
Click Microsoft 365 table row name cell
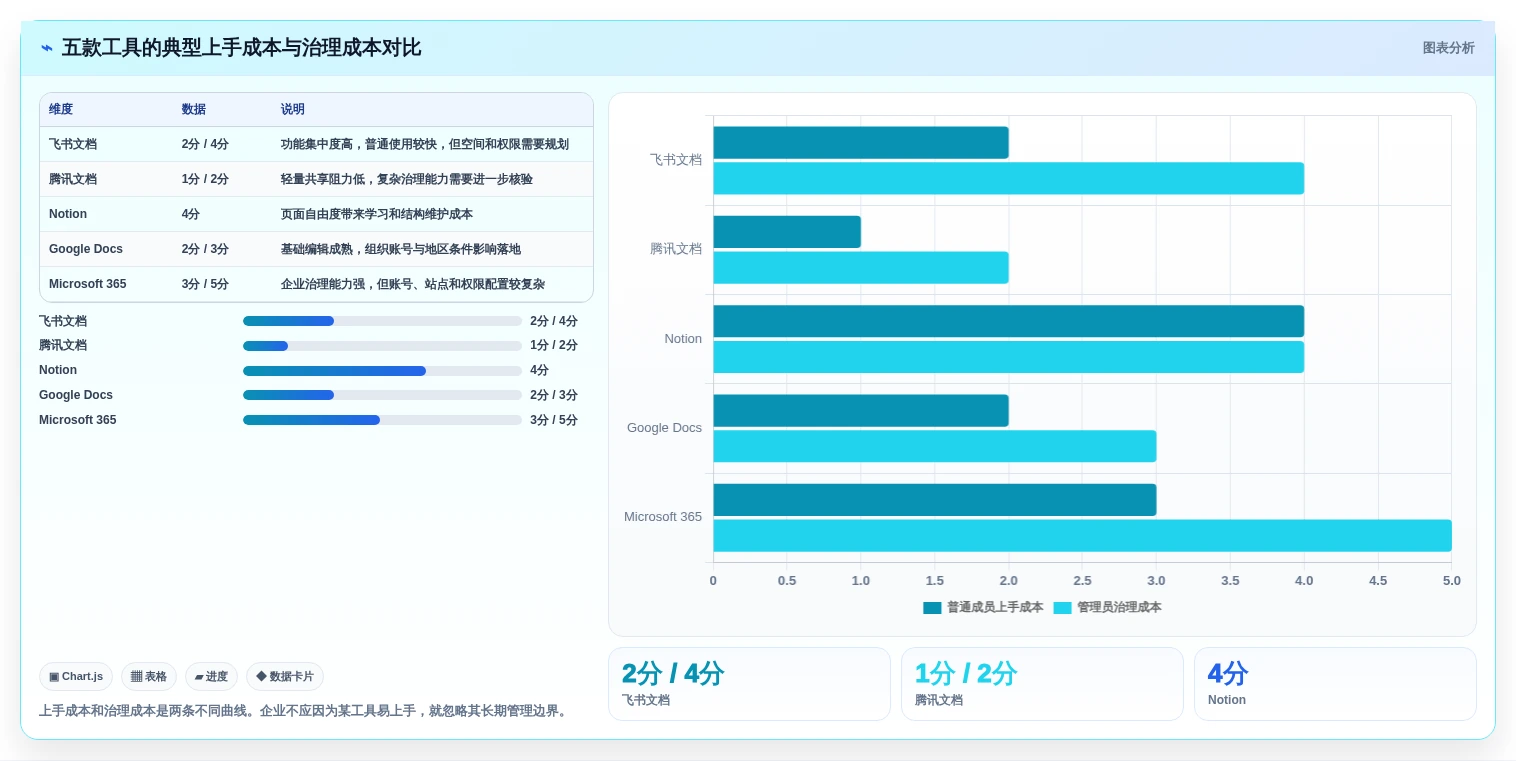(x=88, y=284)
